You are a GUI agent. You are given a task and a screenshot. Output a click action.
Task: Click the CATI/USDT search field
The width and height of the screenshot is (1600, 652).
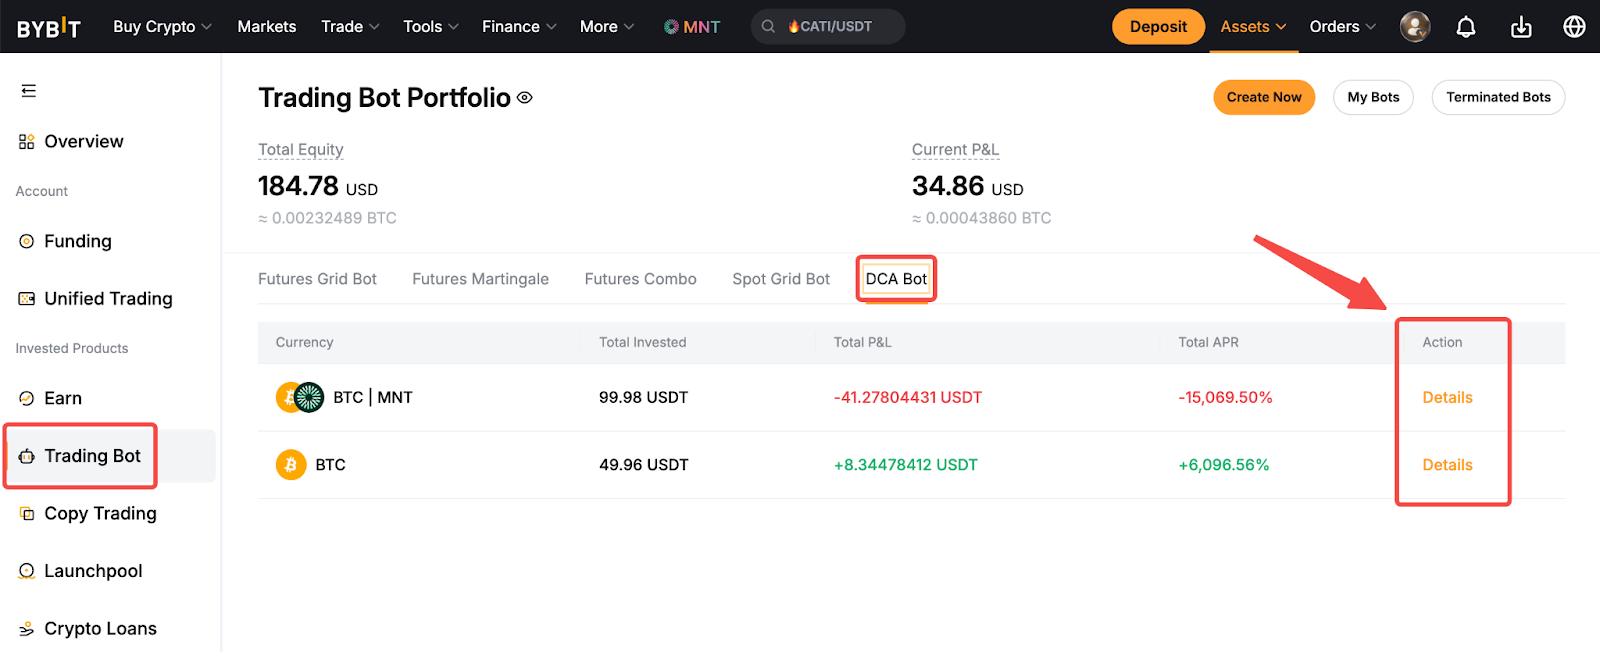click(828, 27)
